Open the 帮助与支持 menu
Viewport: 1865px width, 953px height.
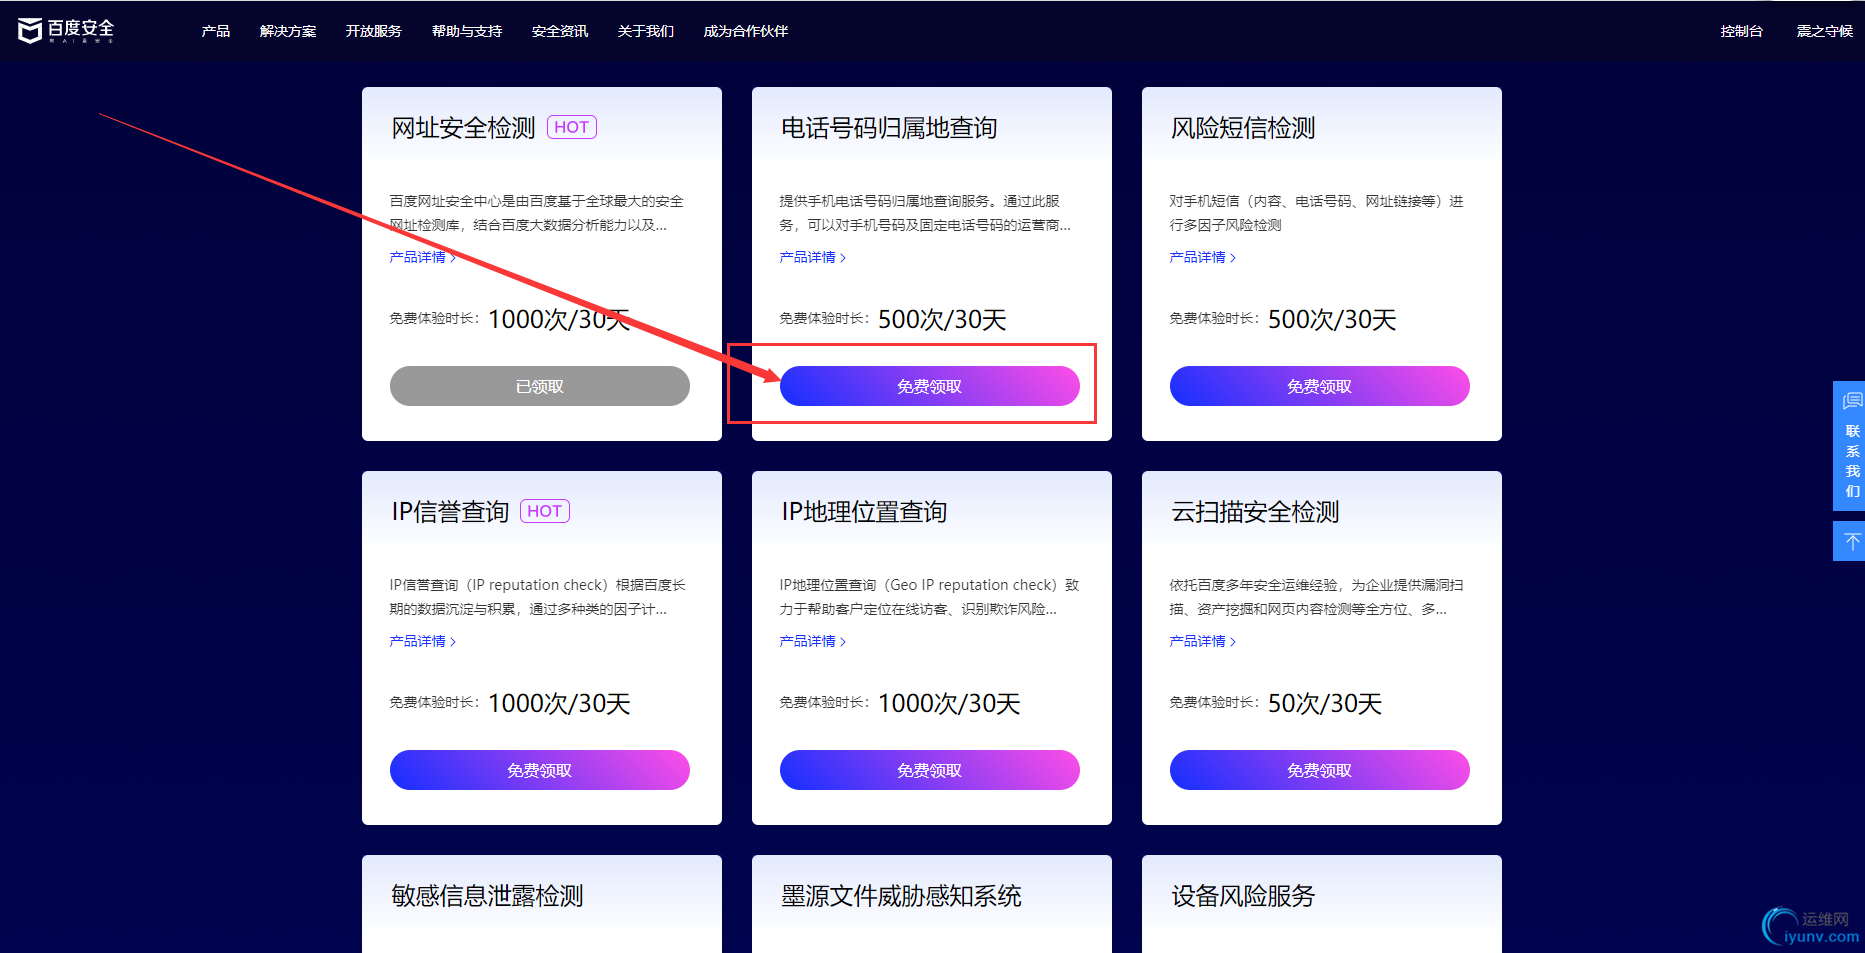pyautogui.click(x=466, y=31)
